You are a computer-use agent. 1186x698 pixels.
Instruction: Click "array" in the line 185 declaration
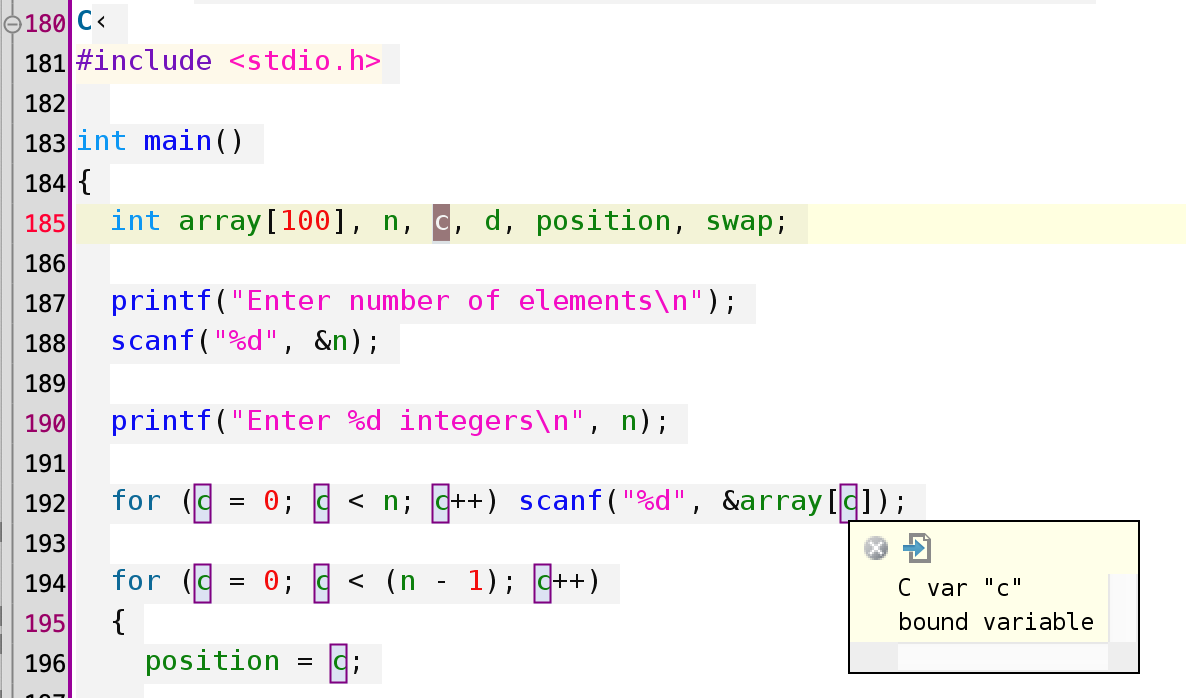(x=220, y=221)
